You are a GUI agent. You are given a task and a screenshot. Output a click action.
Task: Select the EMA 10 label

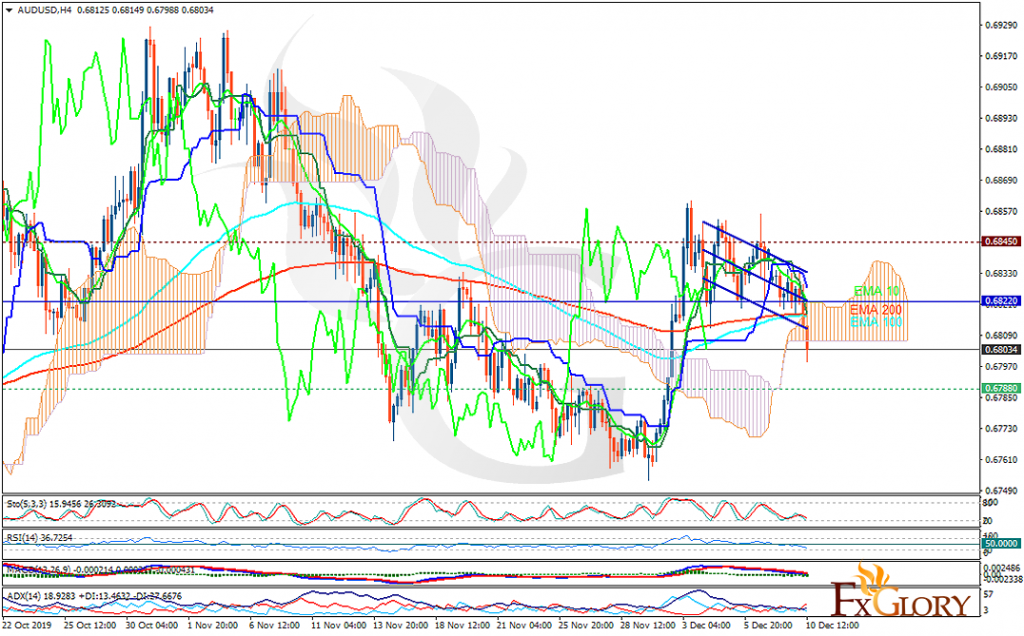[x=876, y=291]
